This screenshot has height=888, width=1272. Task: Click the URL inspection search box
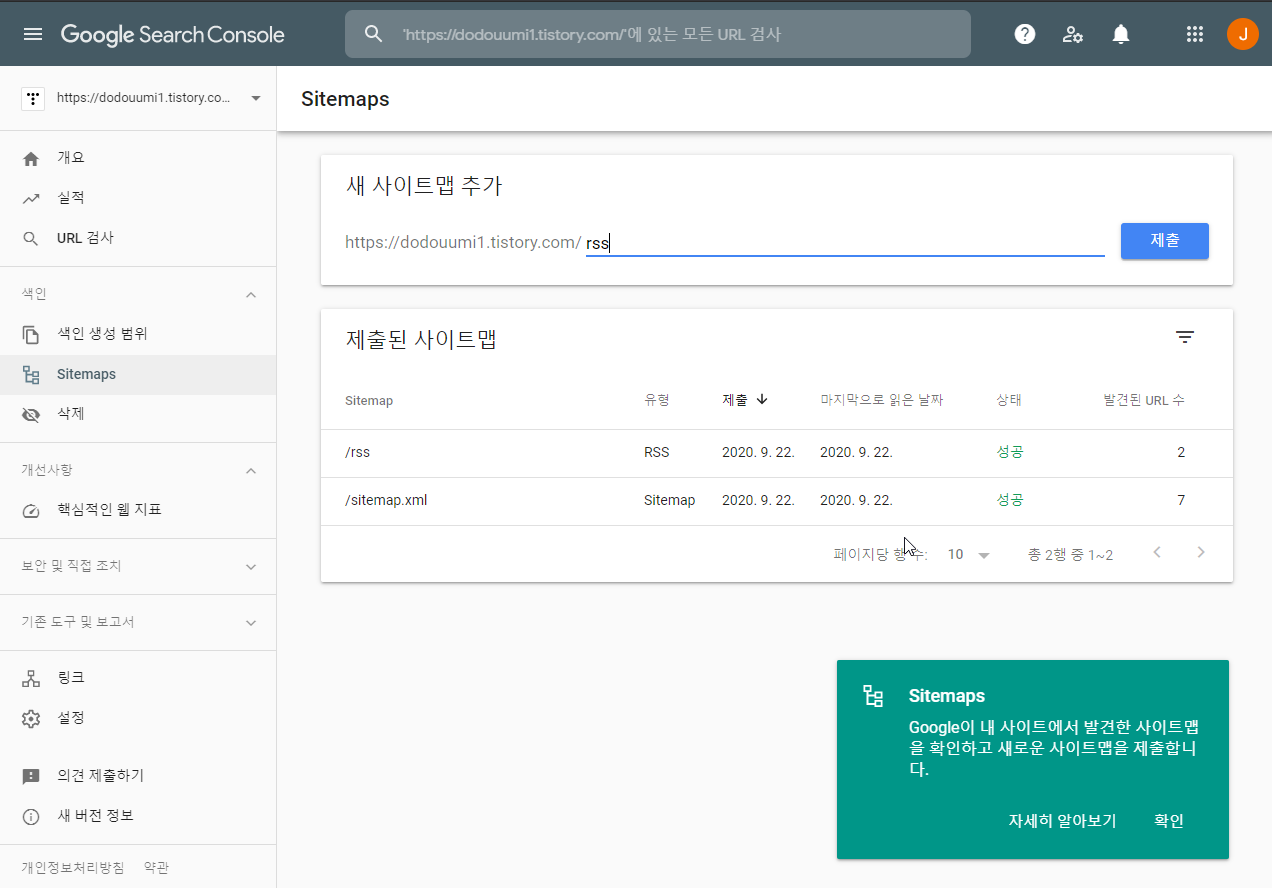pyautogui.click(x=658, y=34)
